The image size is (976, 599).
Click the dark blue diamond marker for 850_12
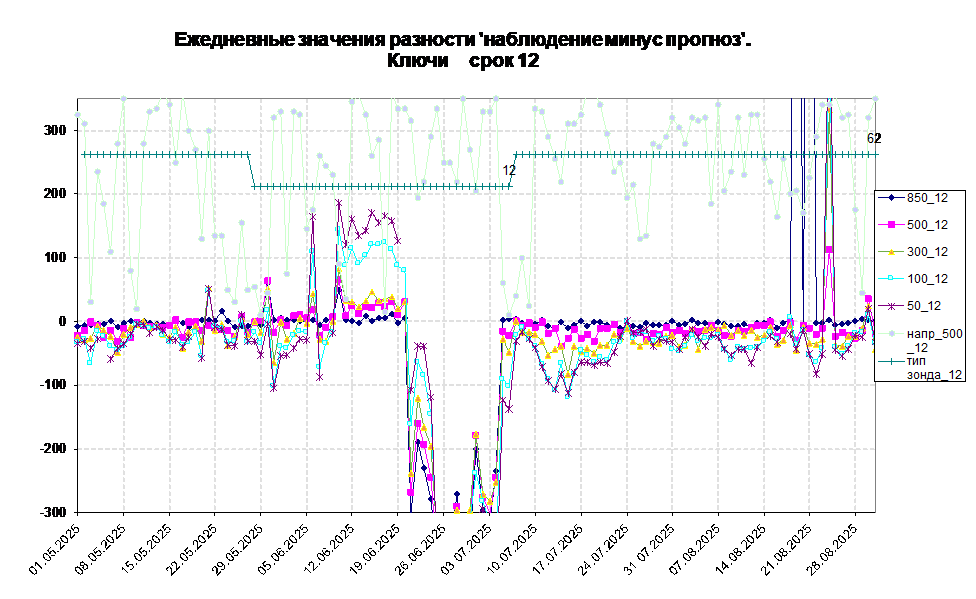[891, 198]
